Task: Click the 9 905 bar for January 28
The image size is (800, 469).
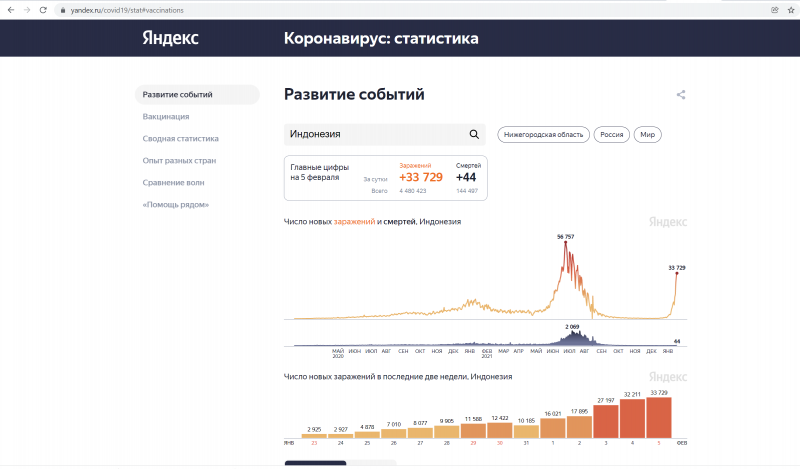Action: 446,432
